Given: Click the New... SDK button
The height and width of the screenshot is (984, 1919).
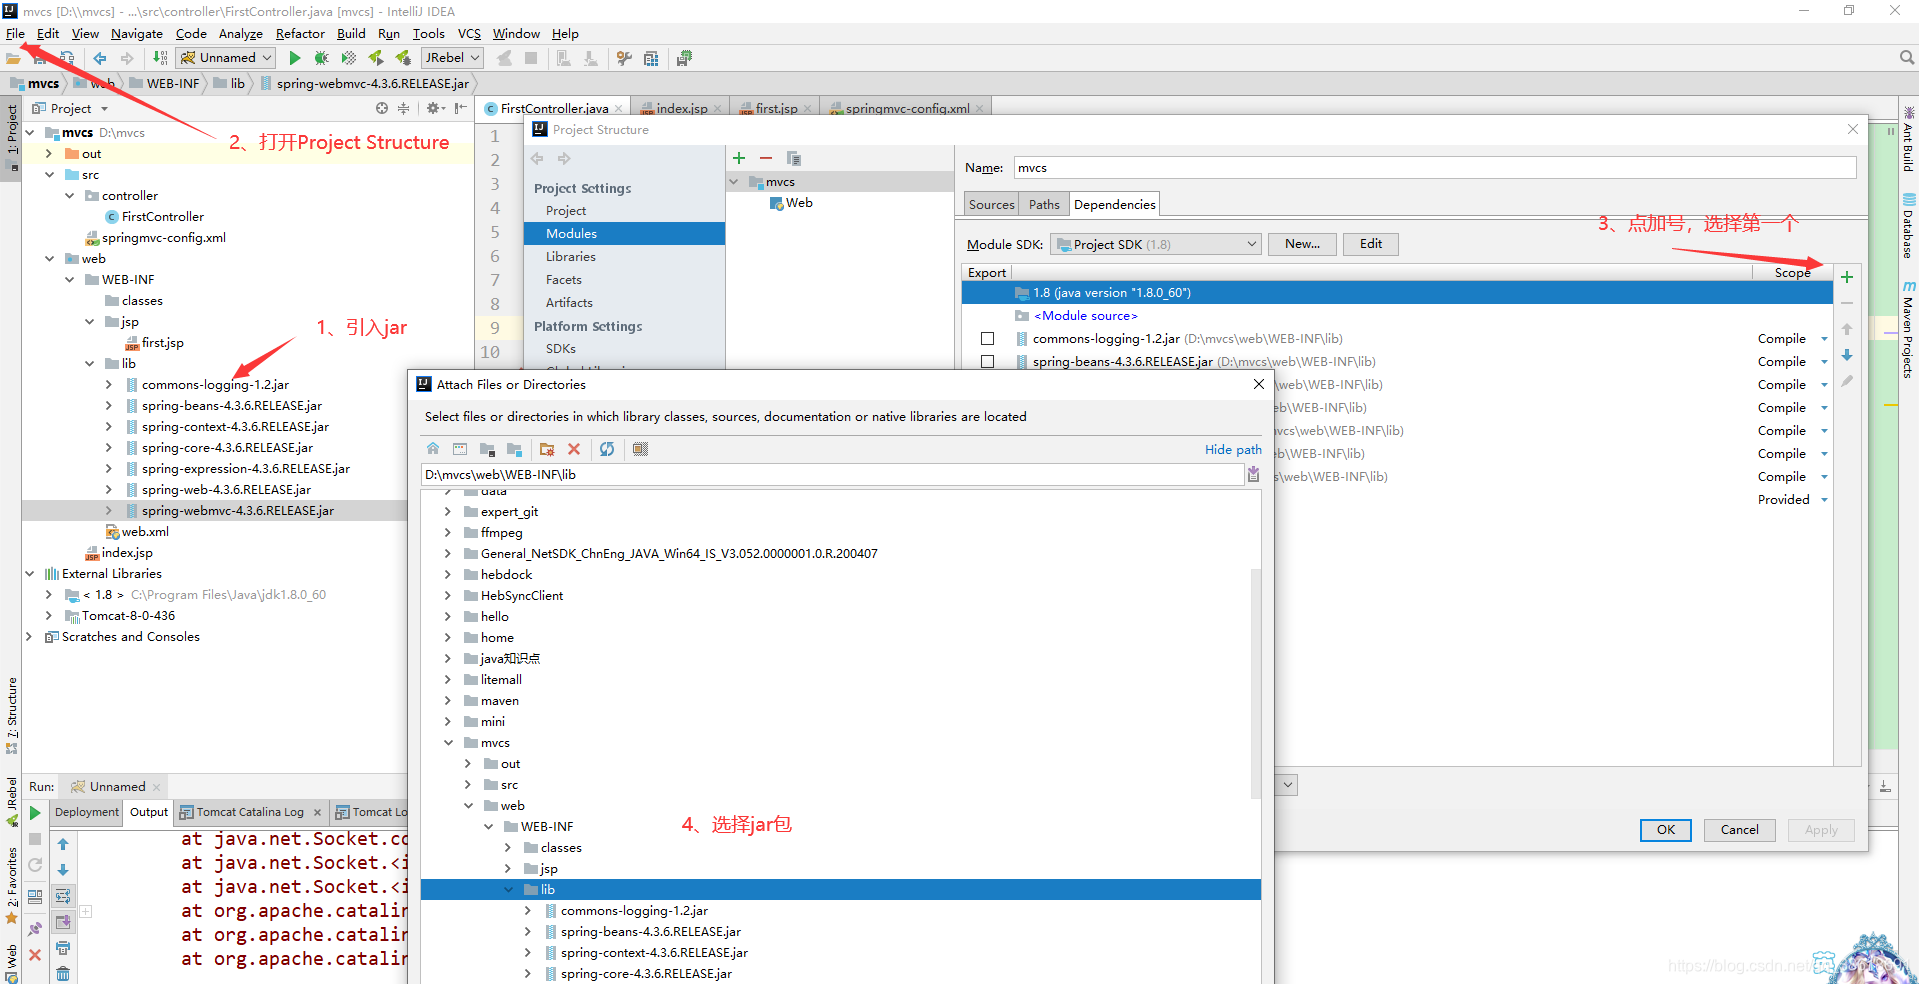Looking at the screenshot, I should click(1302, 244).
